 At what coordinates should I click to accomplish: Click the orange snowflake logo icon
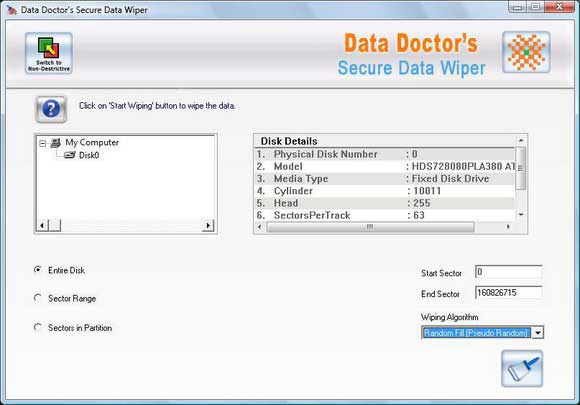(526, 52)
